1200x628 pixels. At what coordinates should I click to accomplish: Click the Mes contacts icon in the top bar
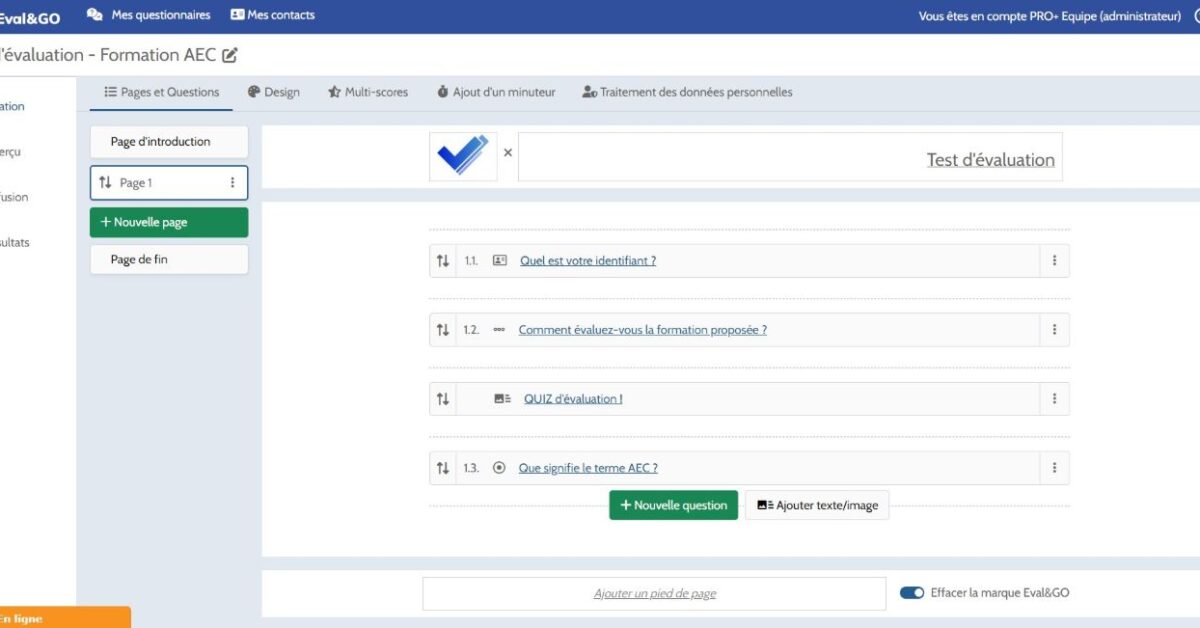tap(236, 14)
